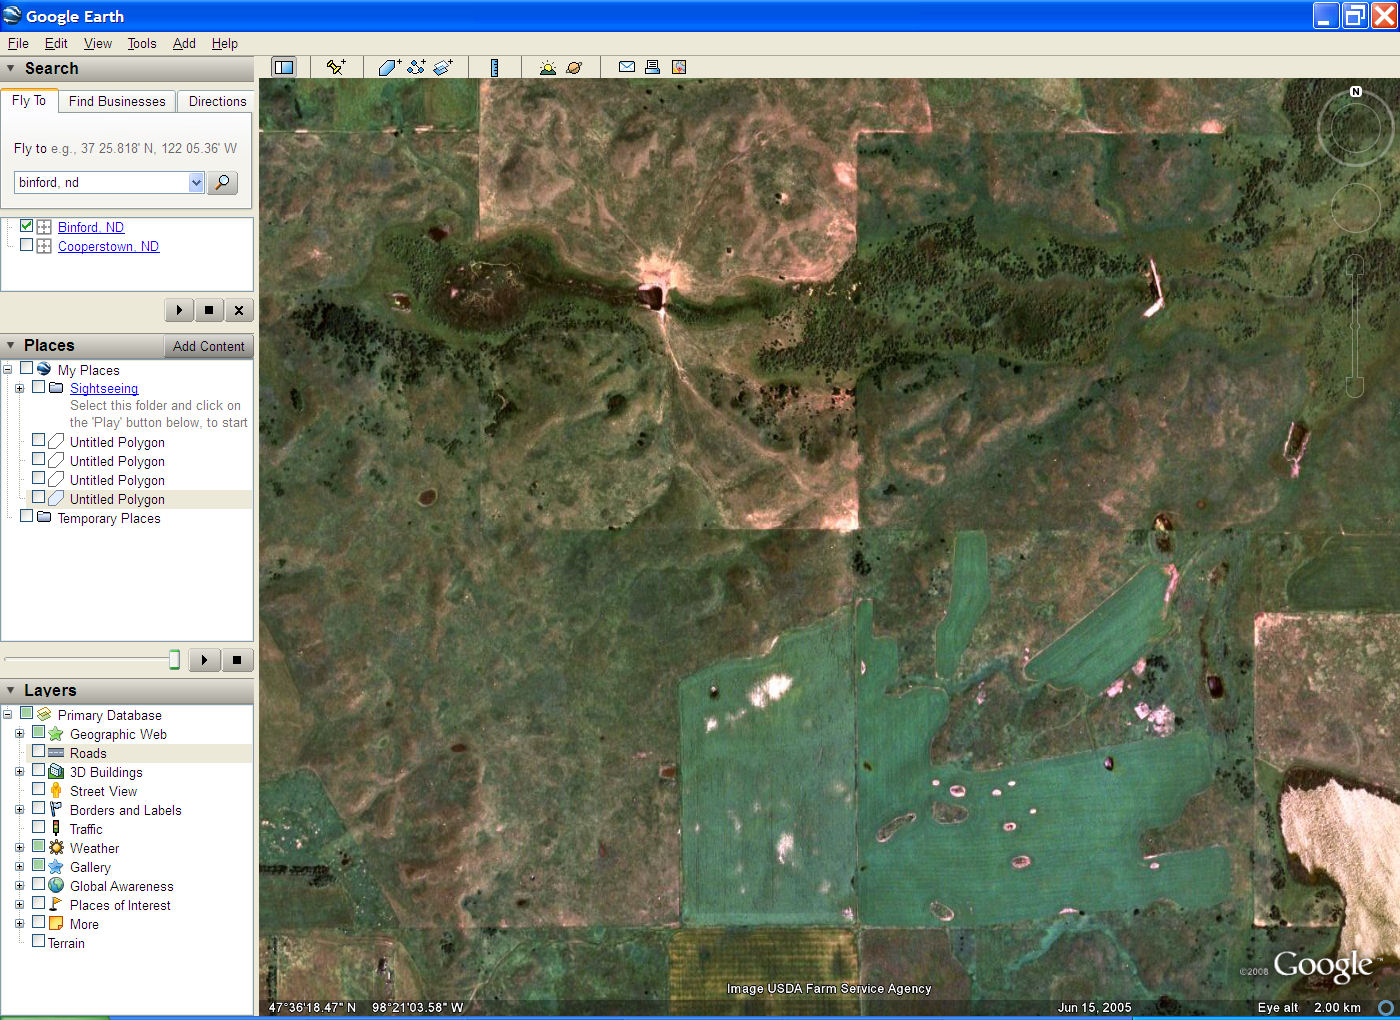Stop the Places tour

237,660
